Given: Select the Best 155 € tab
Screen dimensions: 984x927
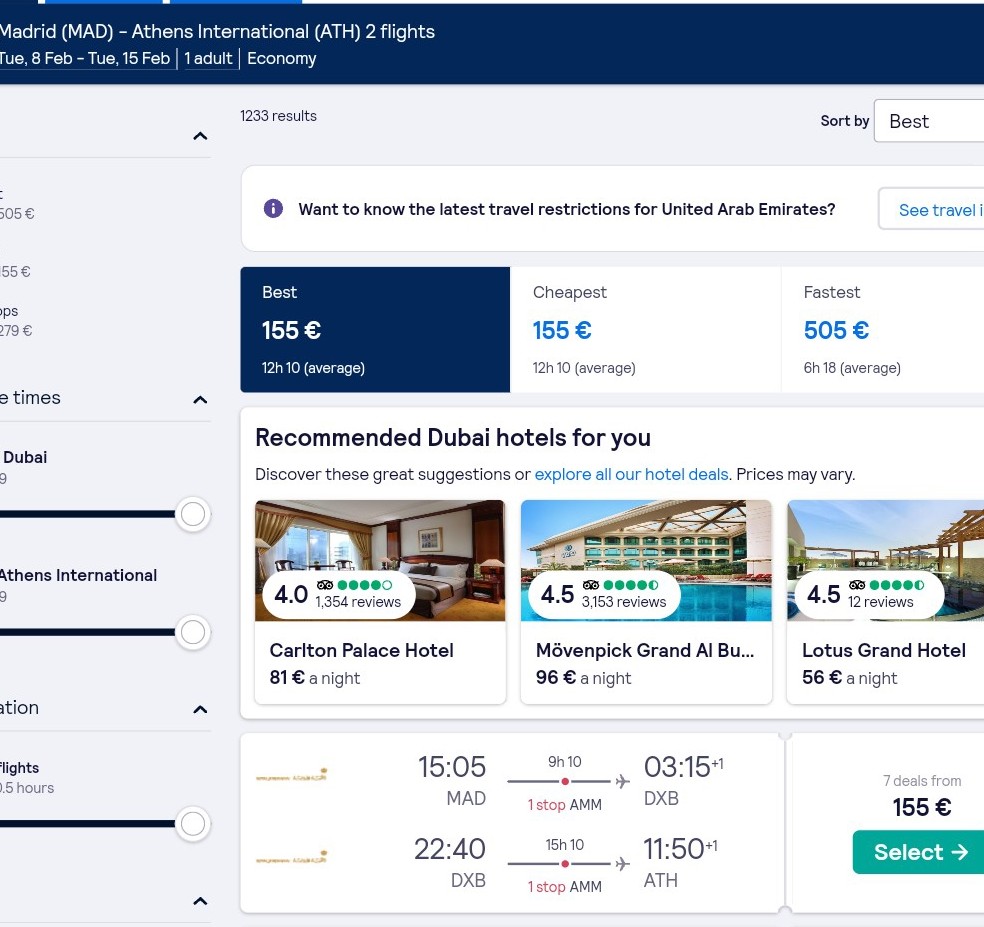Looking at the screenshot, I should (x=375, y=330).
